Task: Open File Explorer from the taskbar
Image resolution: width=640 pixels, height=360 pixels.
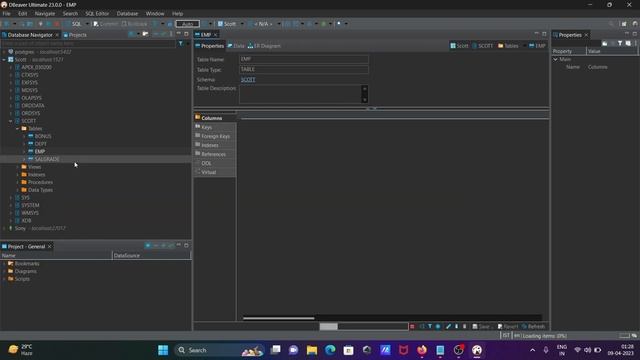Action: point(312,350)
